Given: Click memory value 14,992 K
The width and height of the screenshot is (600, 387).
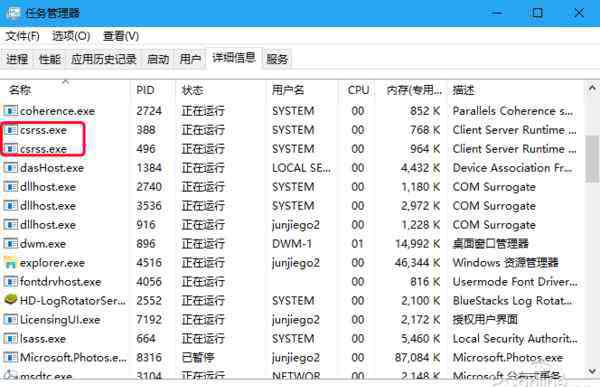Looking at the screenshot, I should (x=417, y=244).
